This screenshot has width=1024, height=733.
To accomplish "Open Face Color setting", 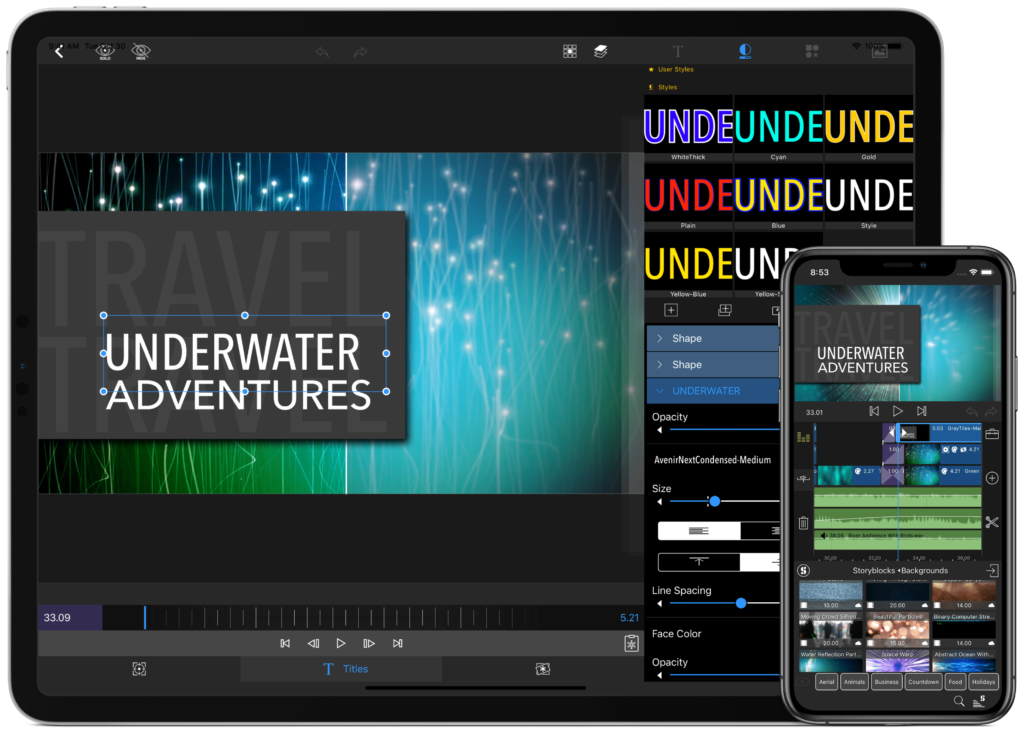I will tap(677, 634).
